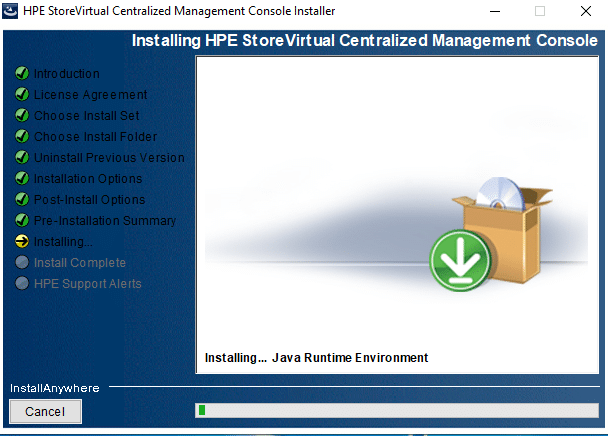Select the HPE Support Alerts step label
Screen dimensions: 608x436
pos(88,284)
